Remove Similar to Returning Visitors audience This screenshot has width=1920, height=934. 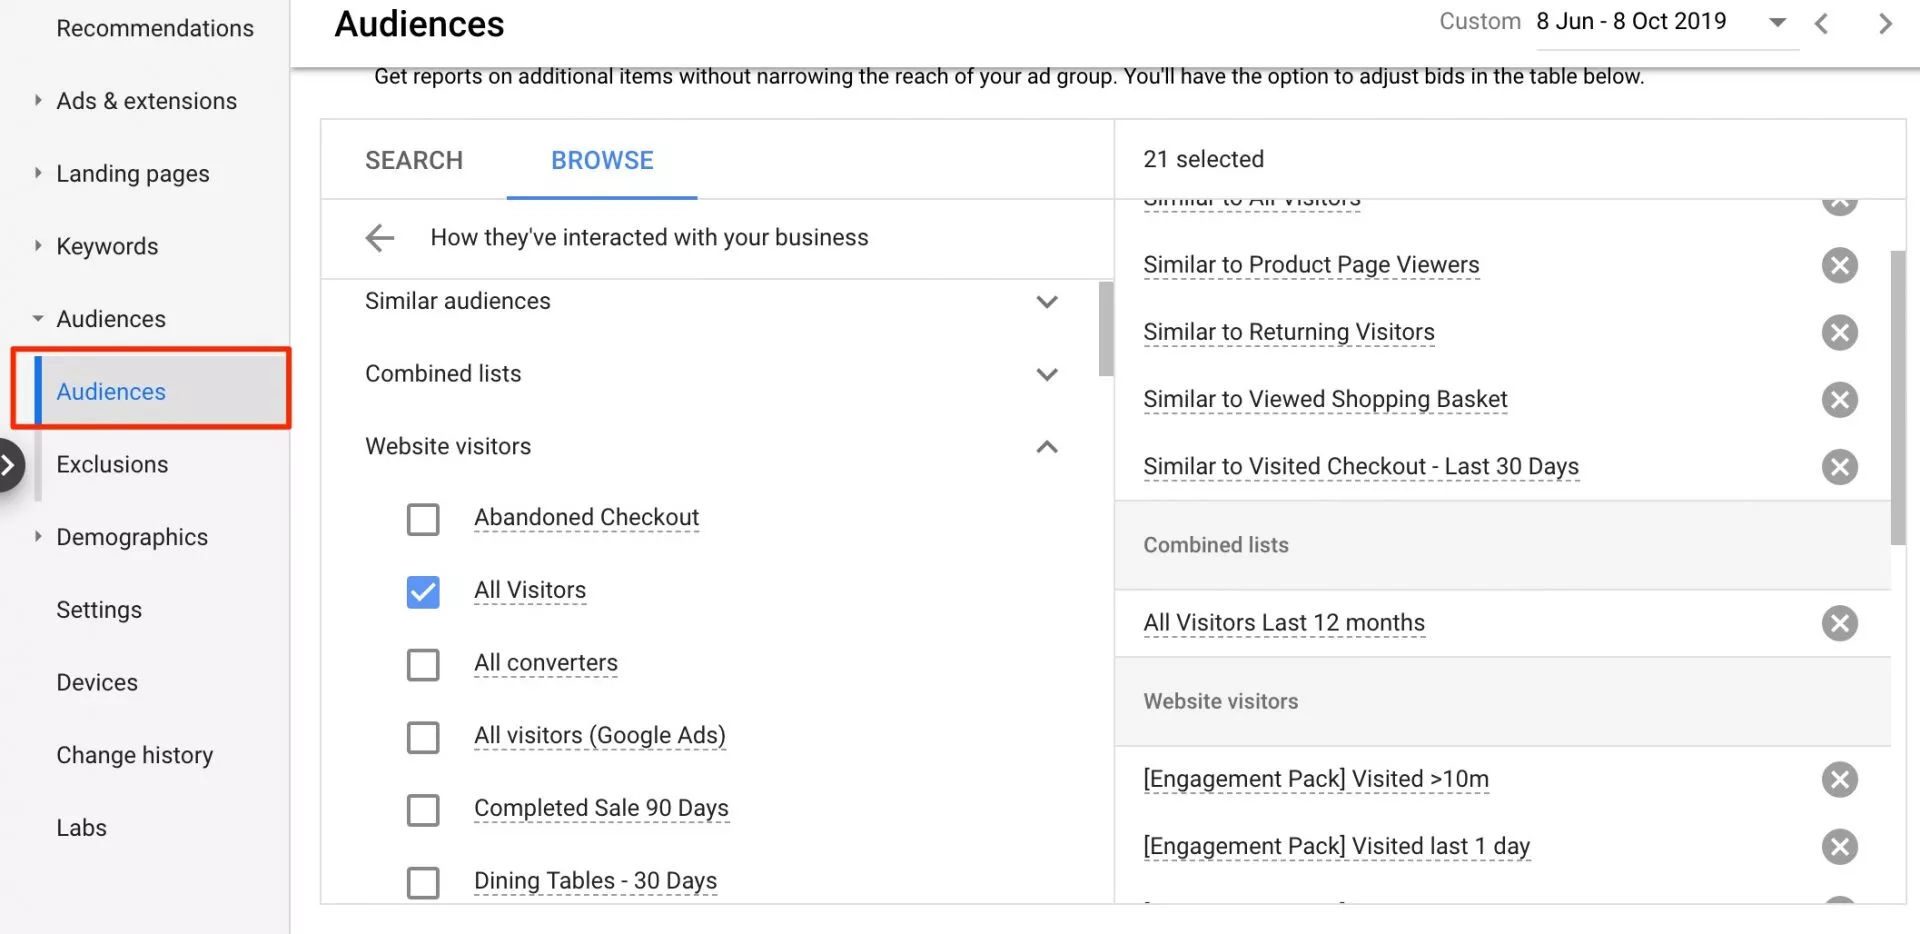(x=1839, y=332)
